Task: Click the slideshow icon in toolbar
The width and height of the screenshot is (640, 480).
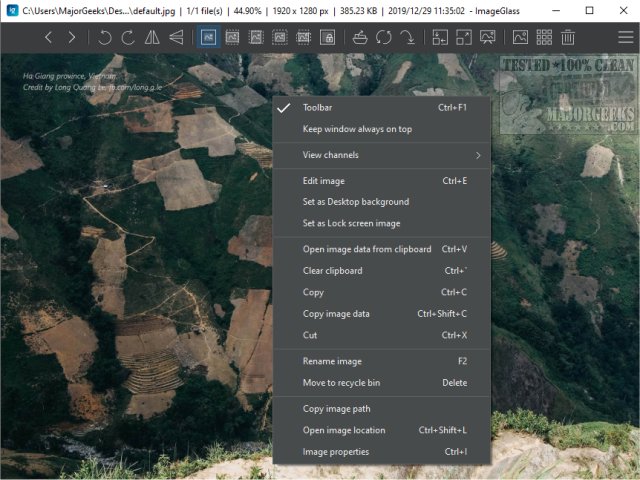Action: [x=488, y=38]
